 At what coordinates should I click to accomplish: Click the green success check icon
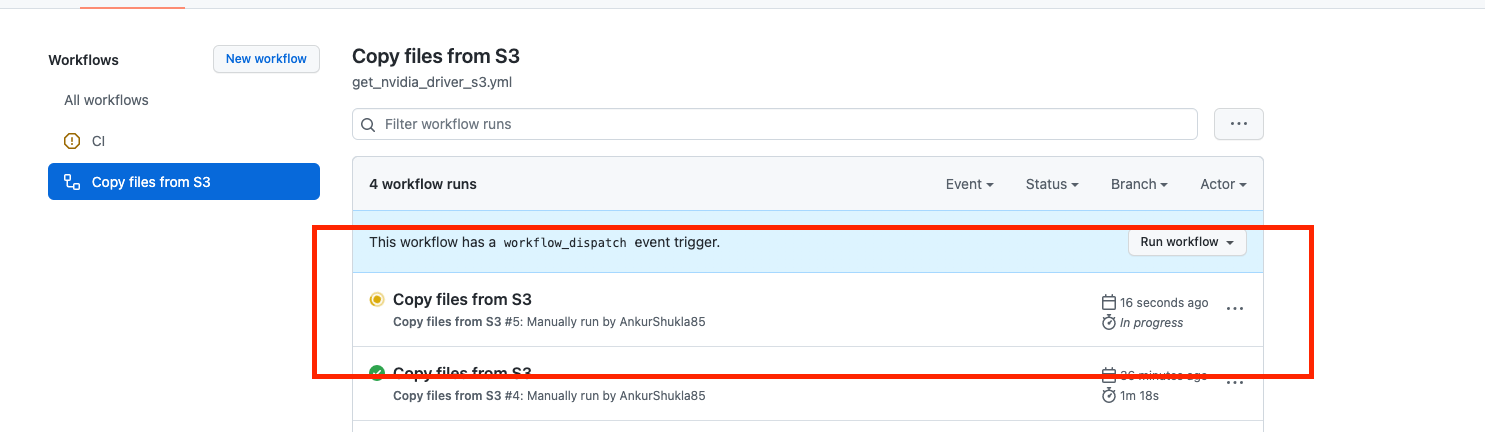coord(377,373)
